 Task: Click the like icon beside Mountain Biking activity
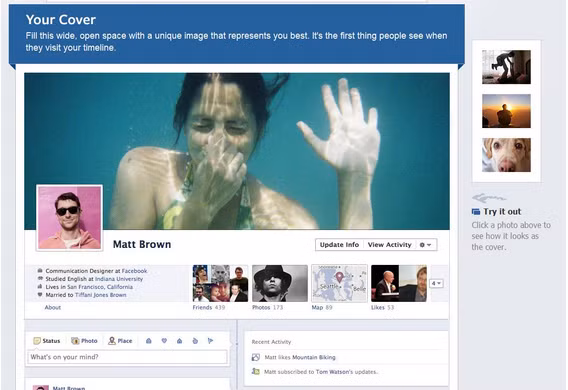pos(256,357)
